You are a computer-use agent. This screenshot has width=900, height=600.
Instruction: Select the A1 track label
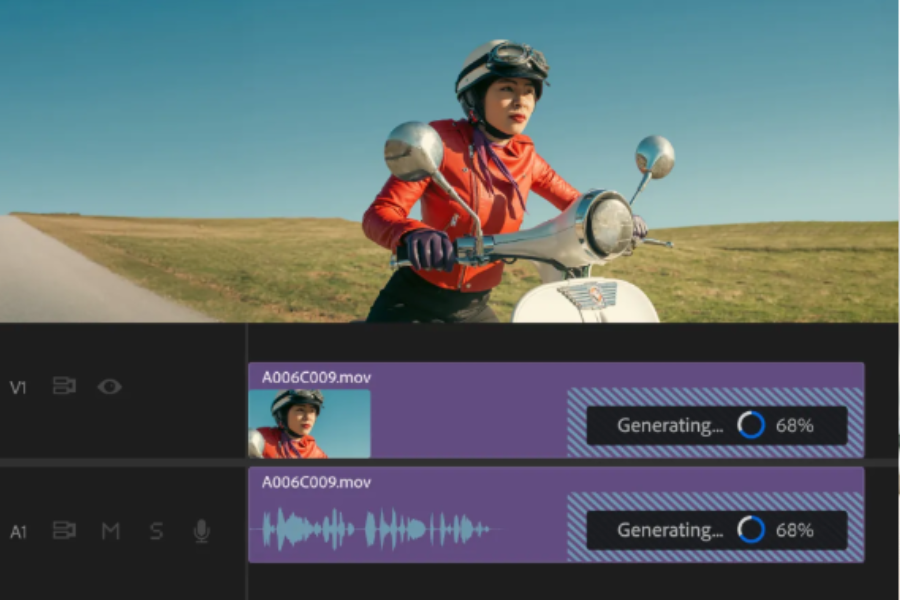tap(18, 532)
